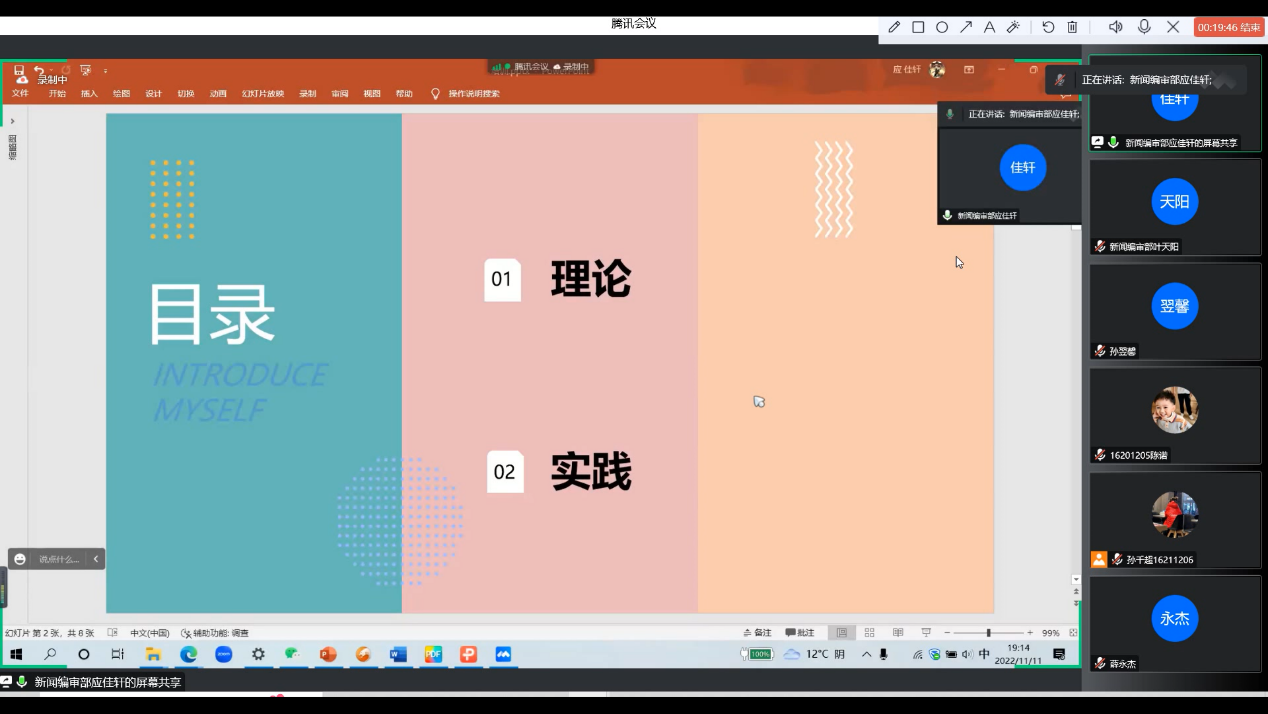Click the trash icon to clear annotations
The height and width of the screenshot is (714, 1268).
pyautogui.click(x=1072, y=27)
